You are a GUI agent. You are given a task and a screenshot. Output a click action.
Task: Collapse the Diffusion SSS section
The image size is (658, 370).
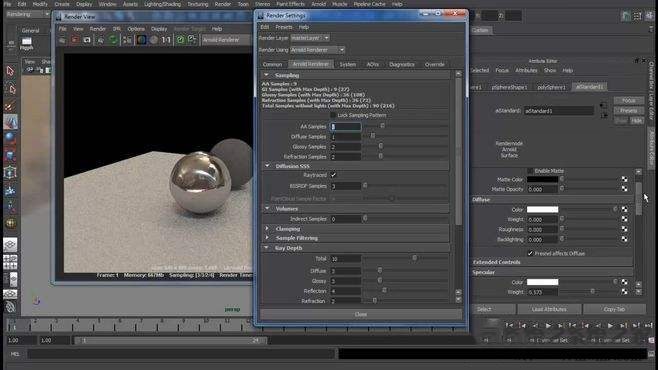tap(267, 166)
